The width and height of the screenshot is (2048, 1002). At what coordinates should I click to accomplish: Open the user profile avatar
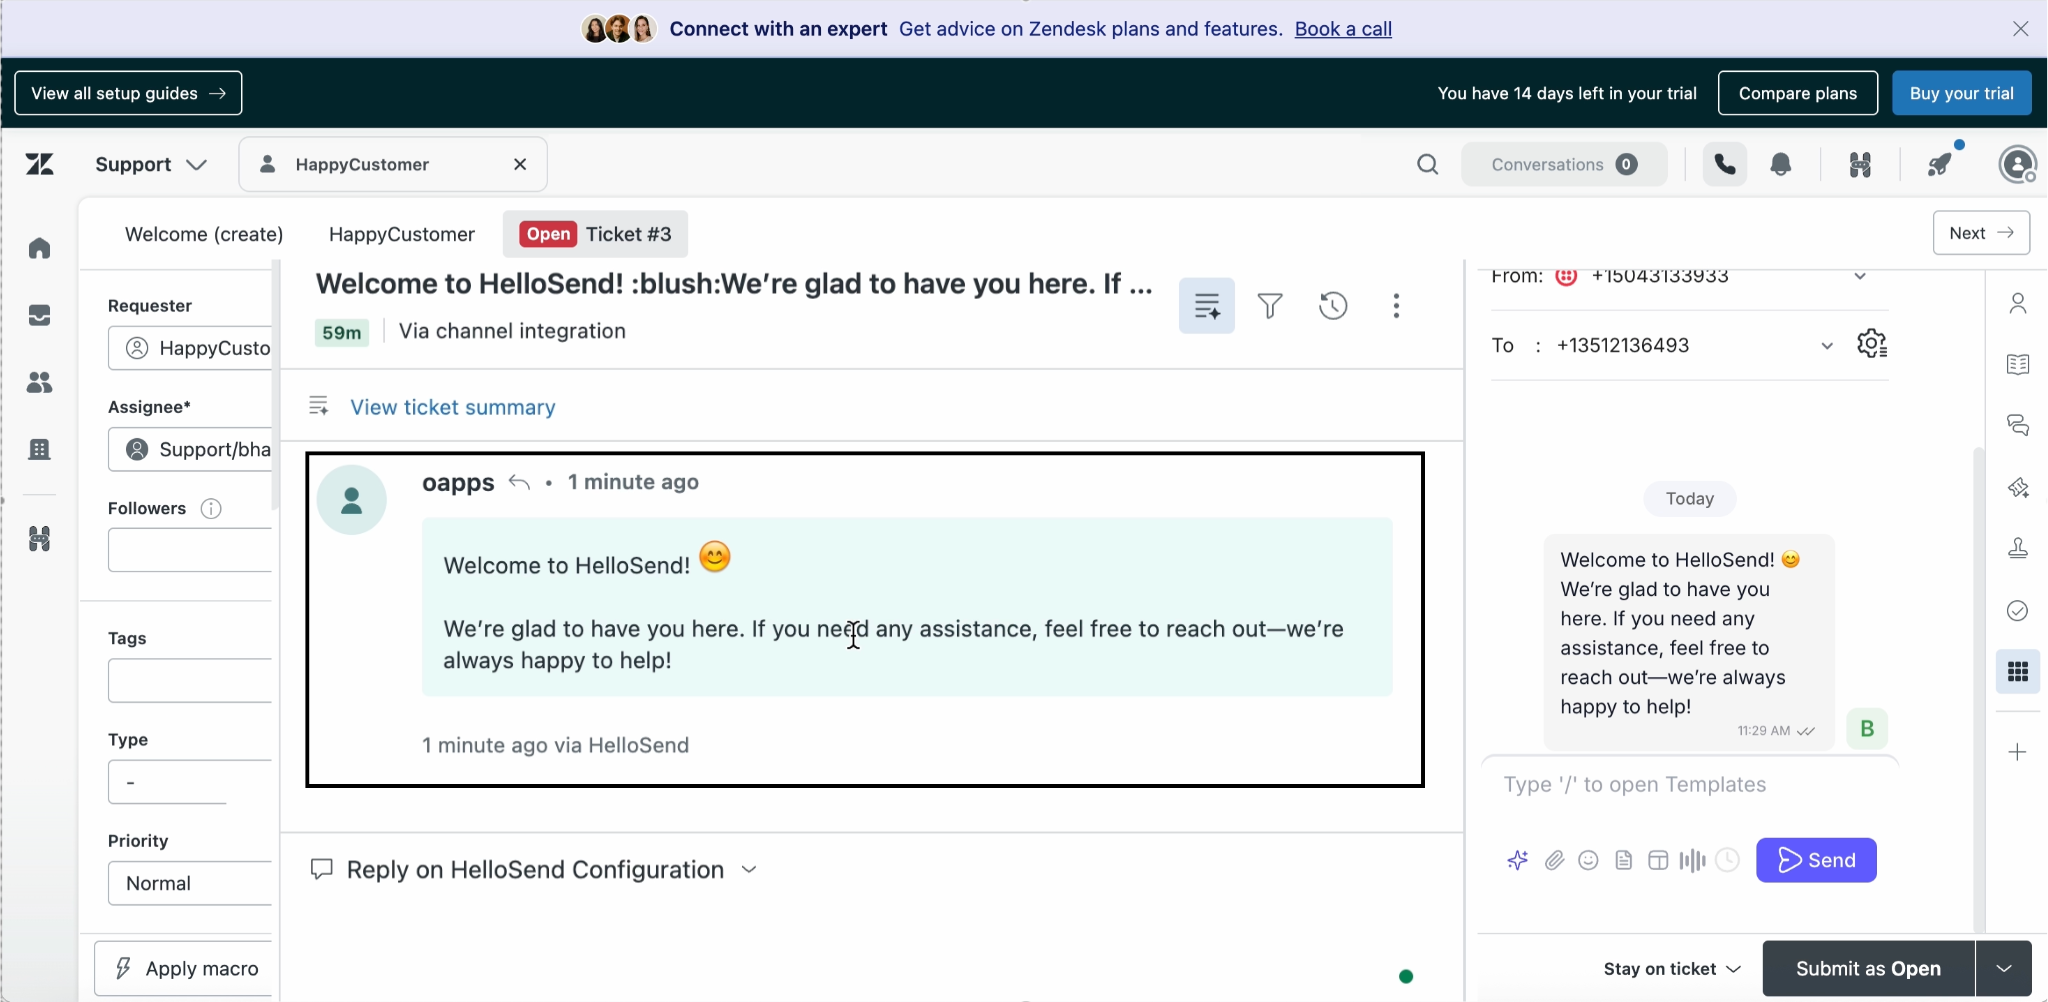click(x=2018, y=164)
